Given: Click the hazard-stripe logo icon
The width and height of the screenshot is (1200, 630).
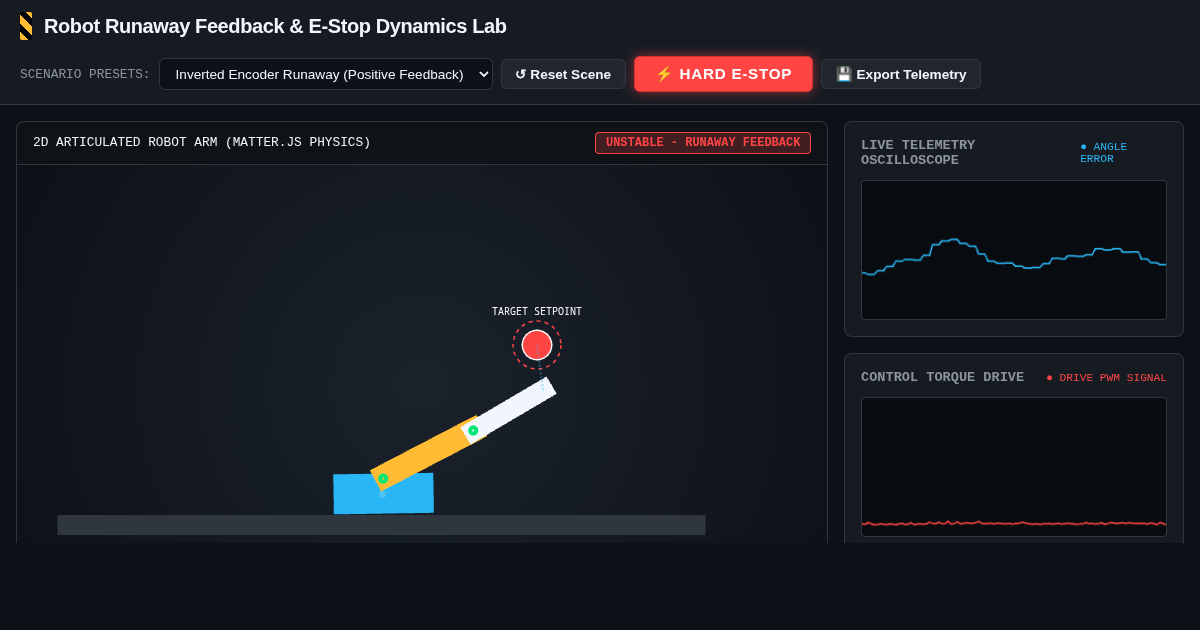Looking at the screenshot, I should click(26, 26).
